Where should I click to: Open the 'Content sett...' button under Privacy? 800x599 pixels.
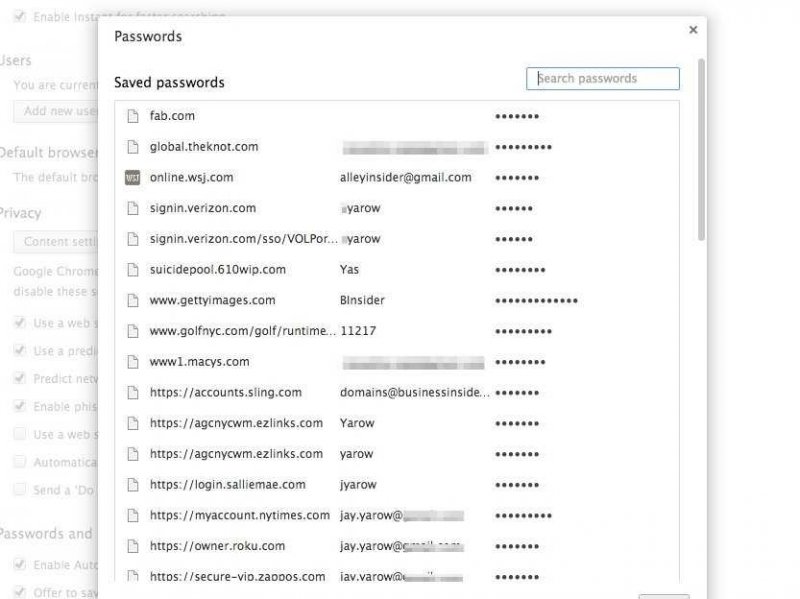pos(56,241)
